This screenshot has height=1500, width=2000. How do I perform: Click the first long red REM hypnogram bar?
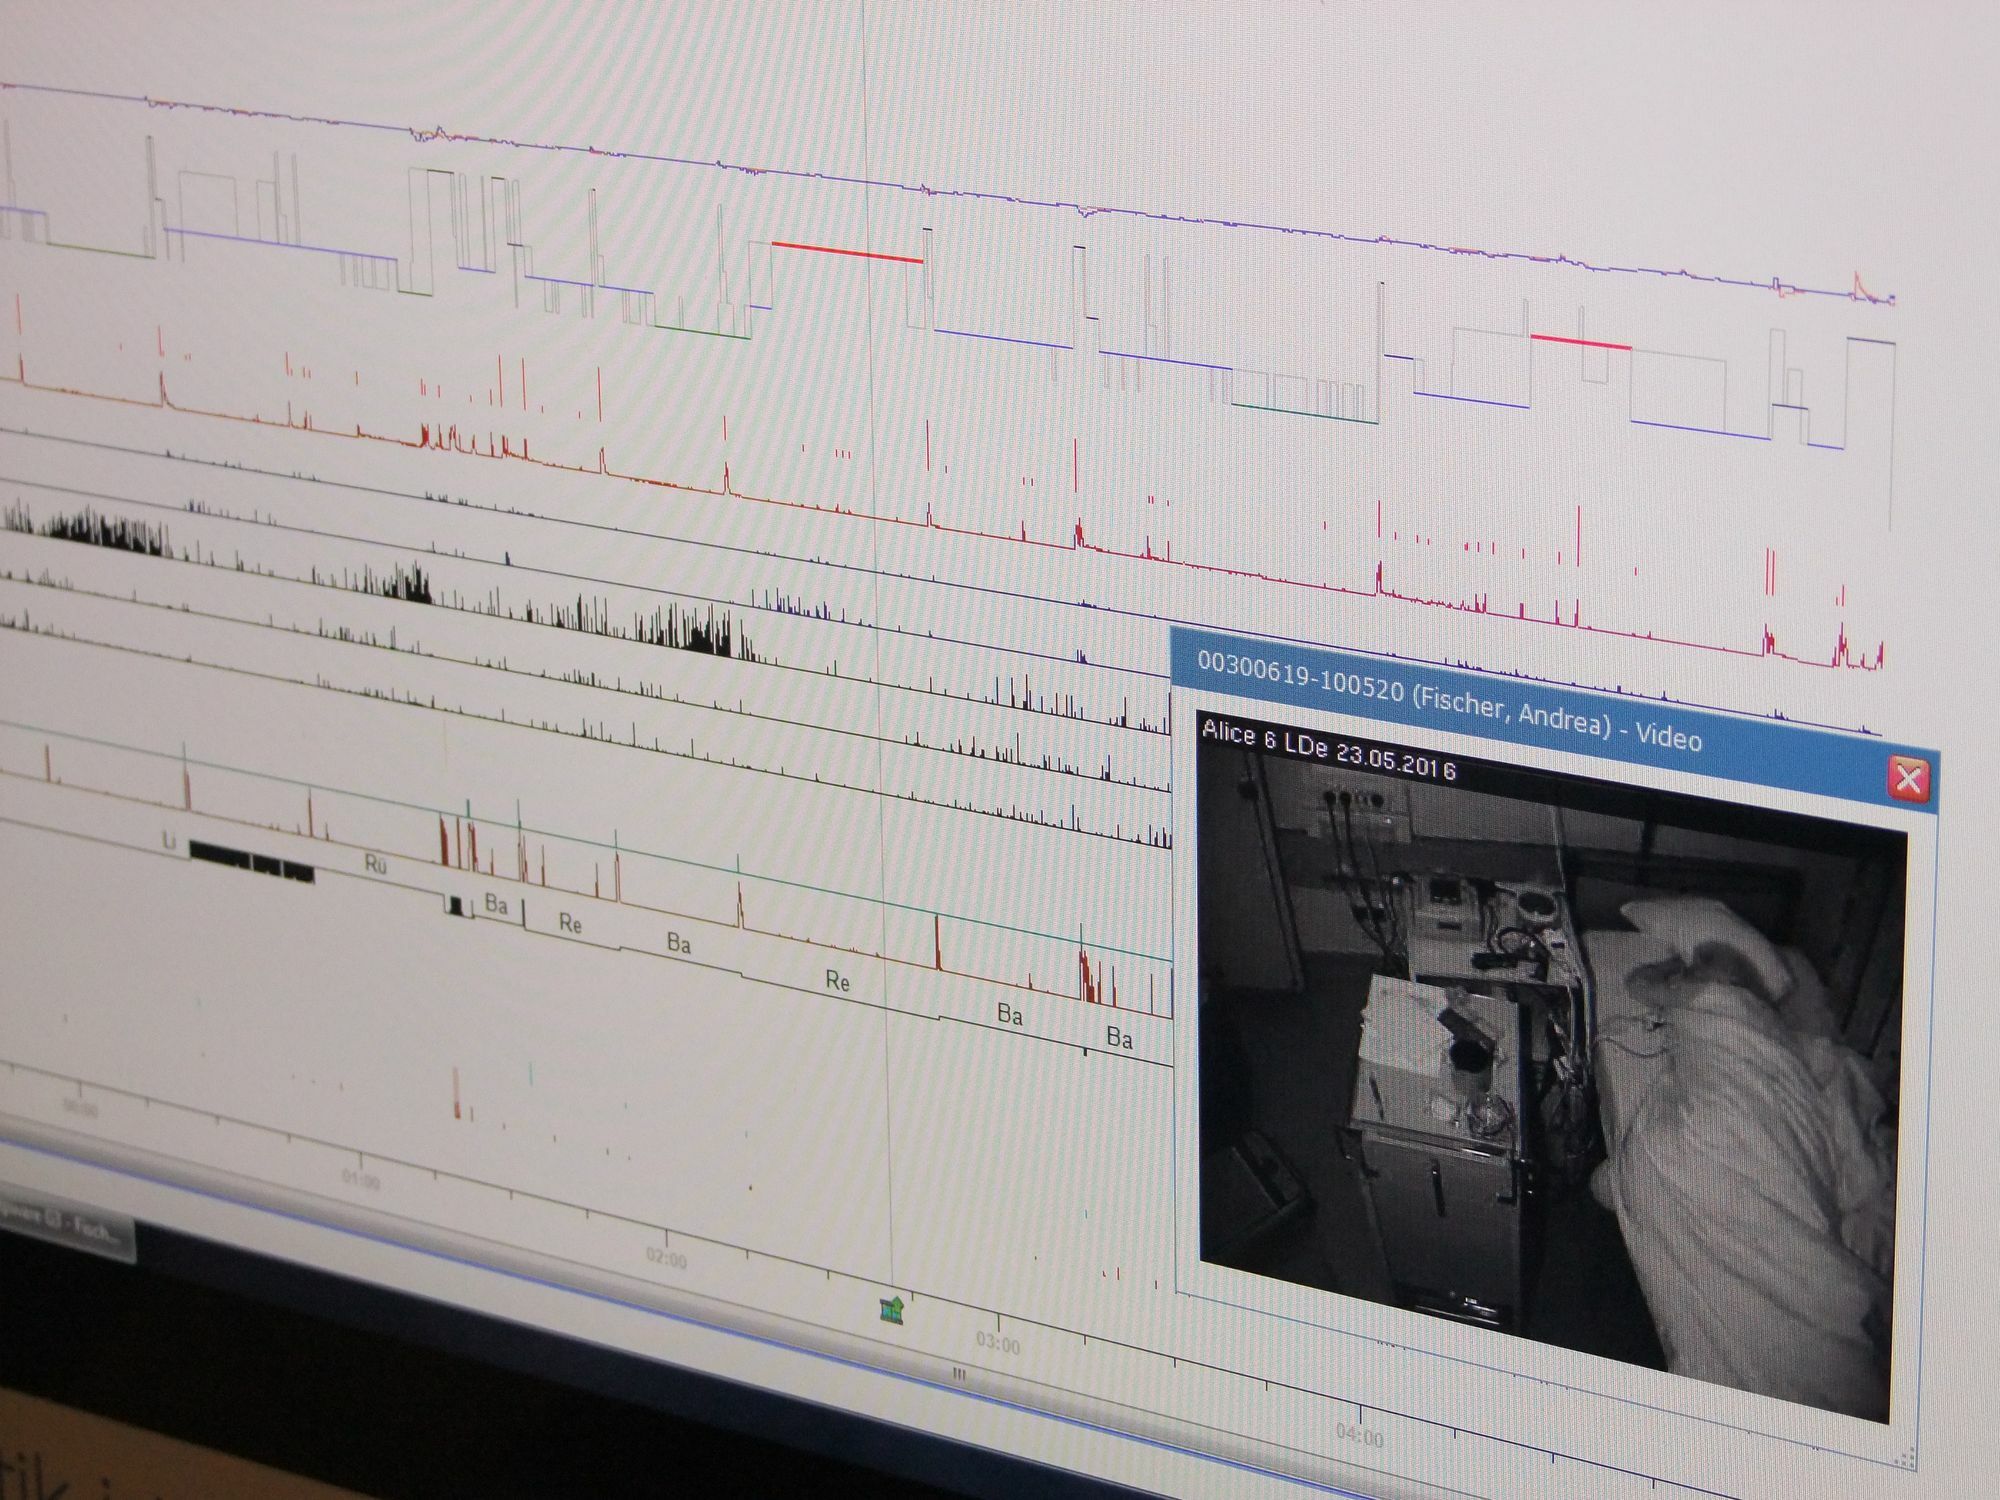pos(846,251)
